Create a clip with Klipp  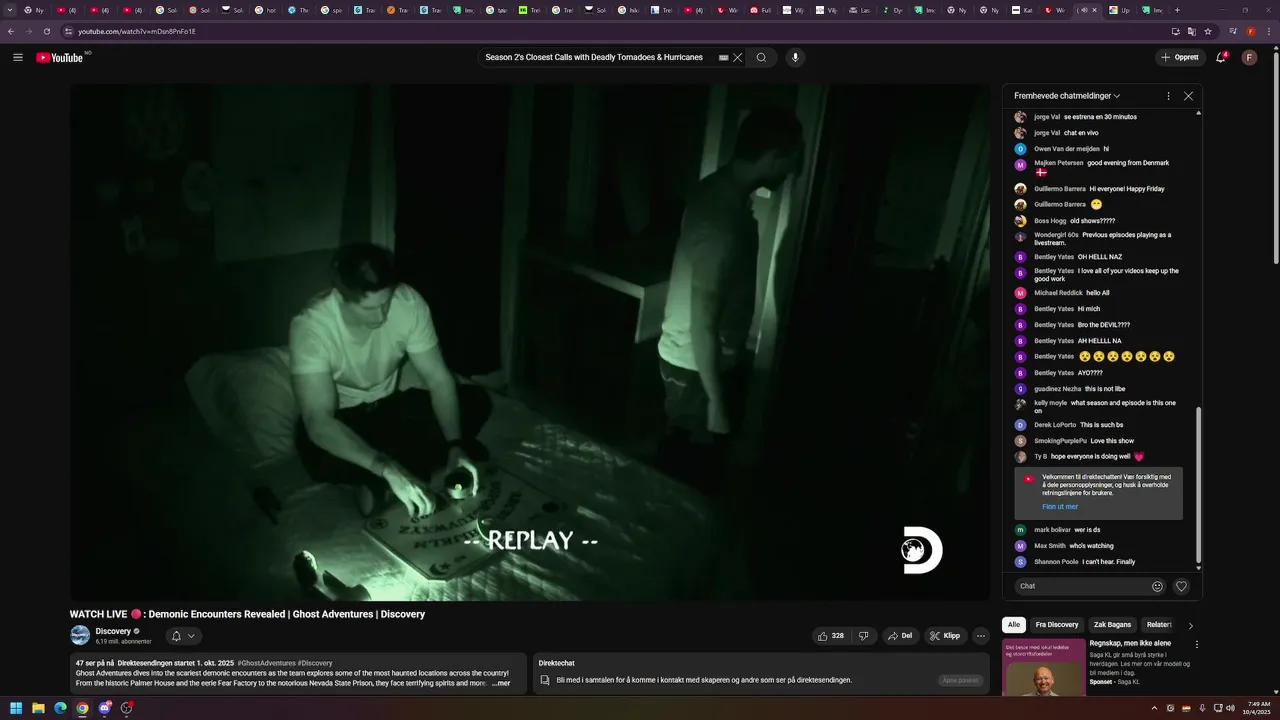(x=945, y=635)
